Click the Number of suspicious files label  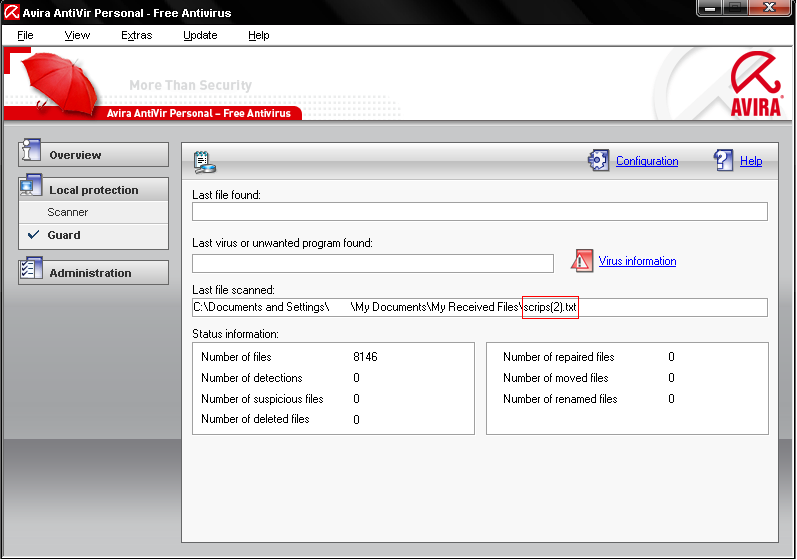click(262, 399)
